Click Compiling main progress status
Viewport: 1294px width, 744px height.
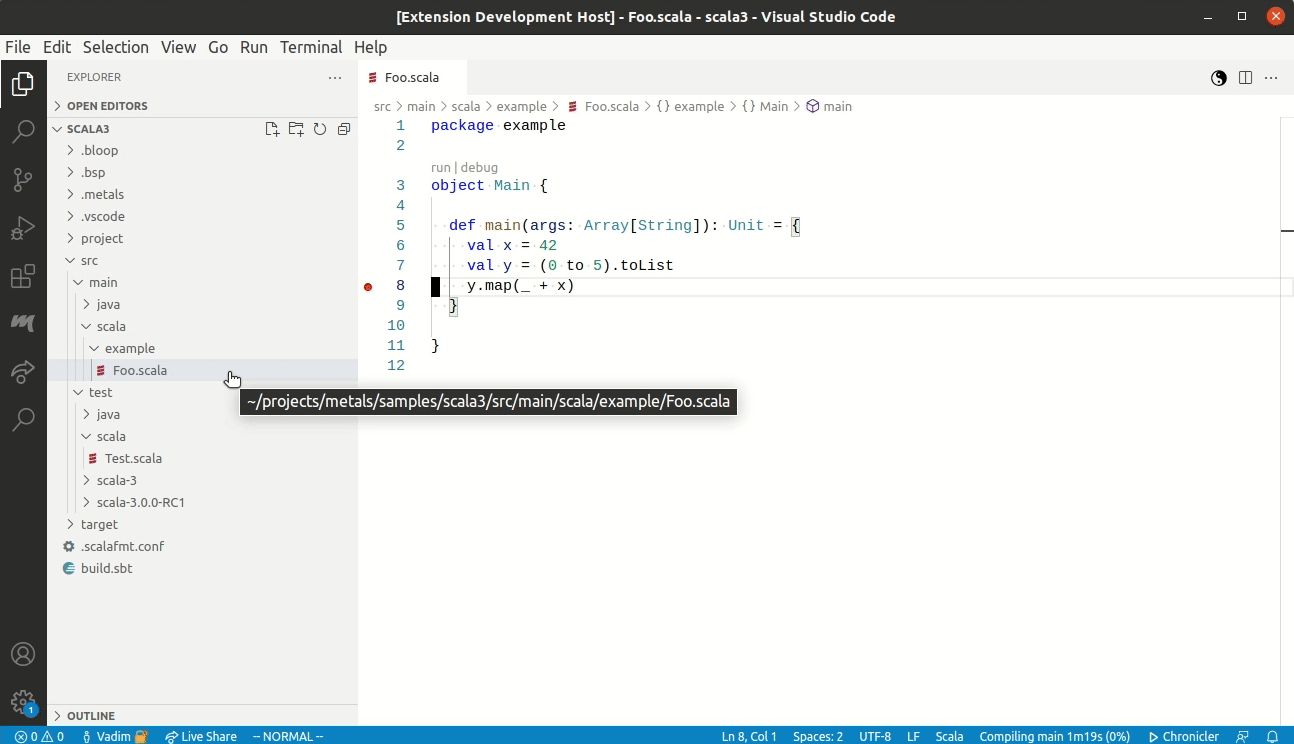pos(1054,736)
